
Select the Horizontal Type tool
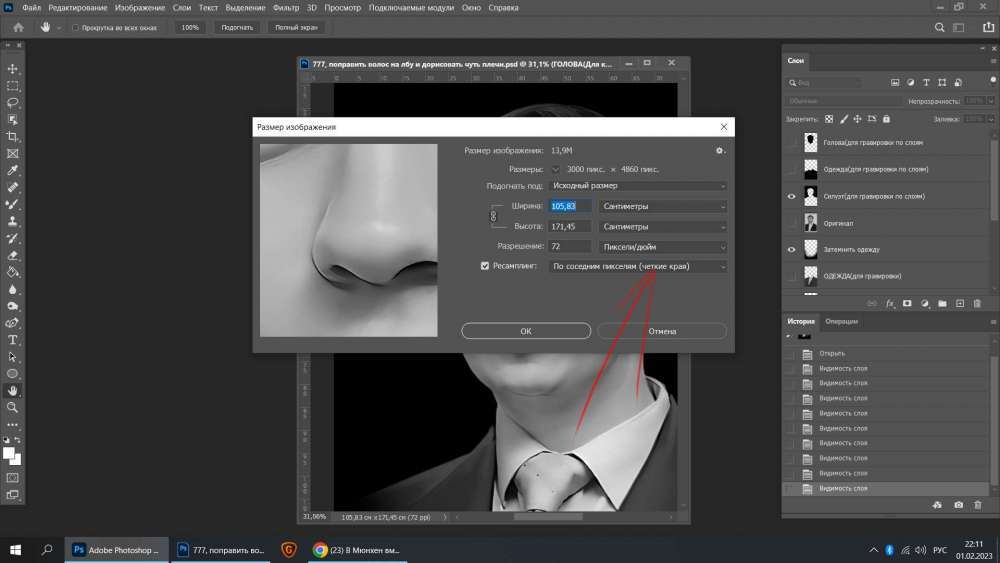pos(13,339)
